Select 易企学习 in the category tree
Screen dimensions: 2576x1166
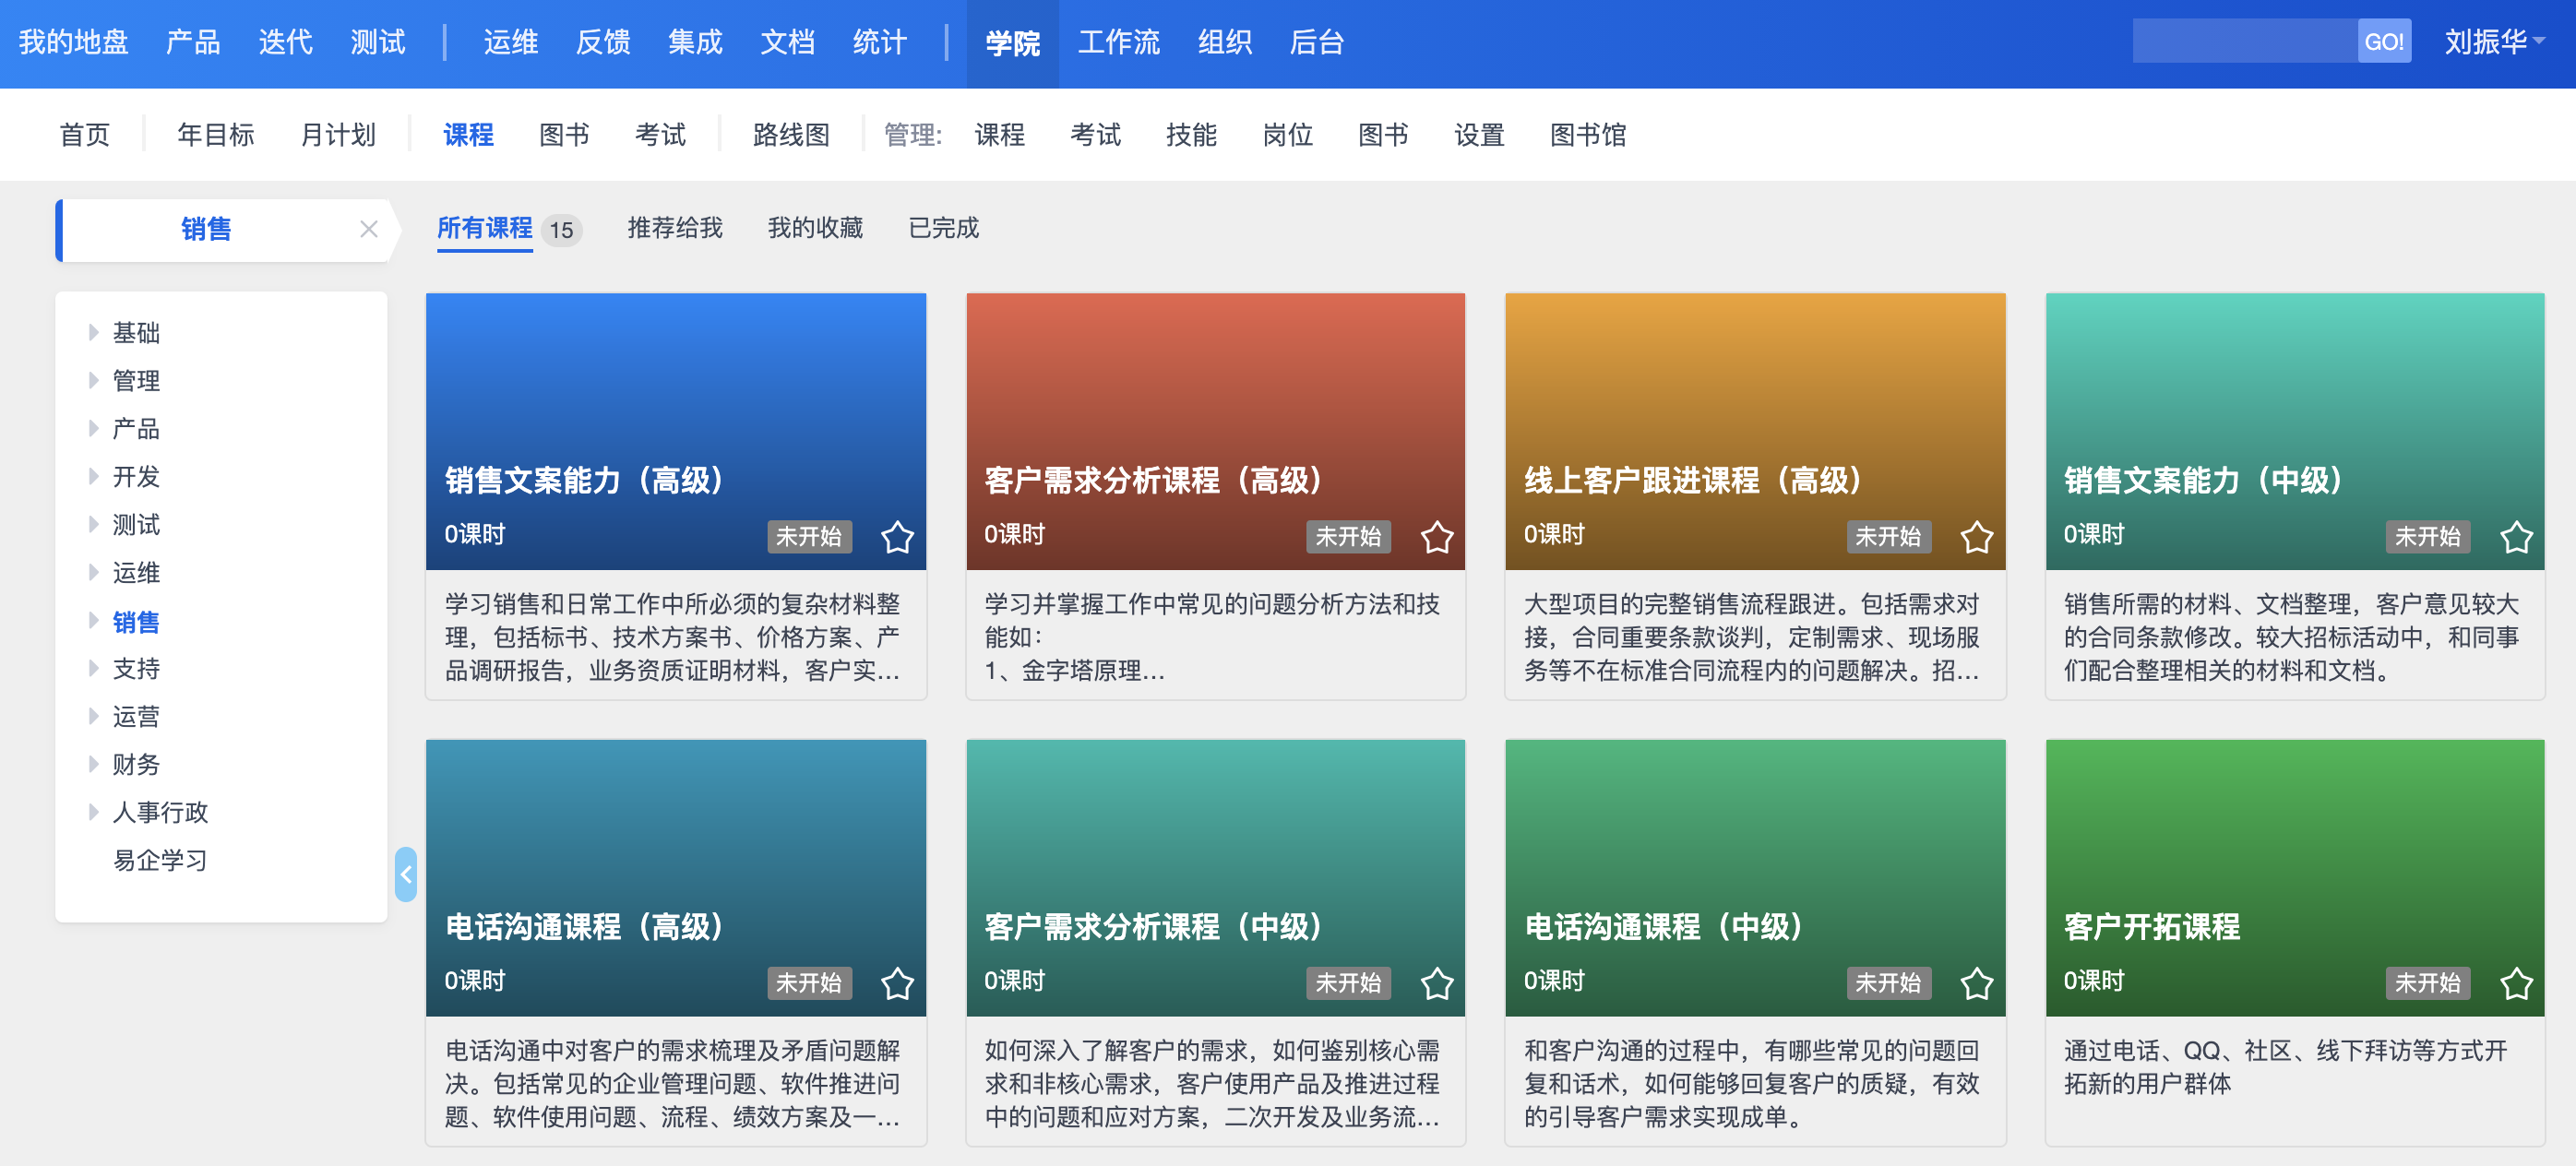160,860
